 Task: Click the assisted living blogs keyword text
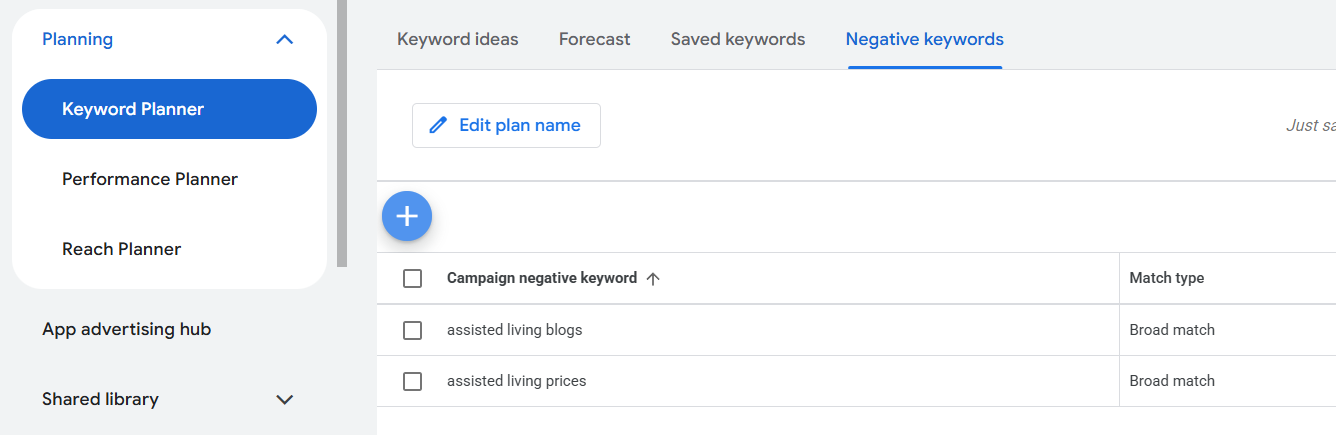click(x=514, y=330)
